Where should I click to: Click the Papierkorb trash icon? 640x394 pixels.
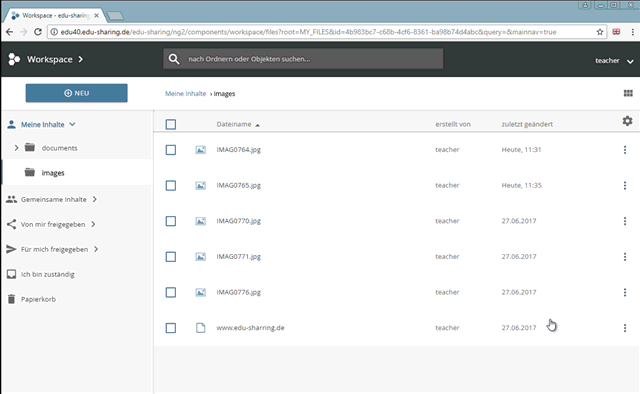point(11,299)
